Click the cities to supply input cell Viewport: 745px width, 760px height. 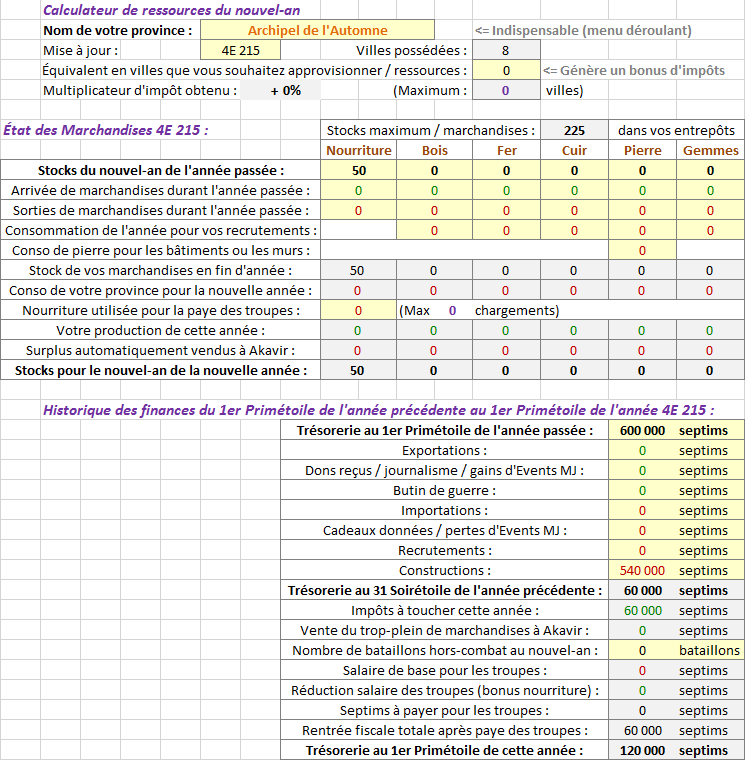(506, 70)
